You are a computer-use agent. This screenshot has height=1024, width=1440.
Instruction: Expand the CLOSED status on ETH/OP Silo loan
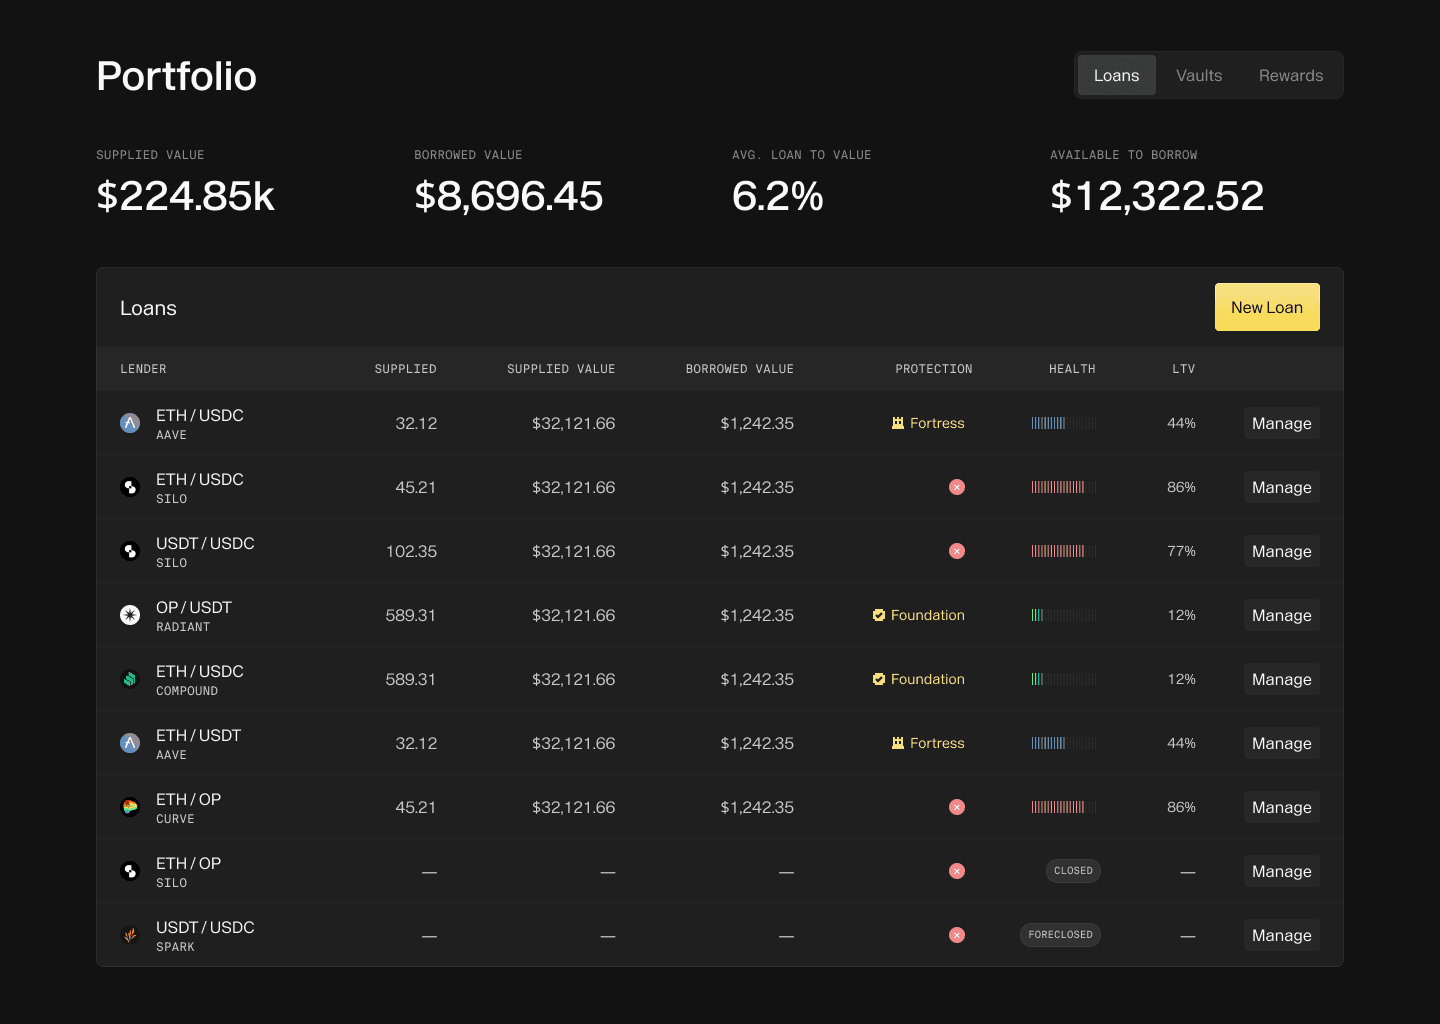point(1073,871)
